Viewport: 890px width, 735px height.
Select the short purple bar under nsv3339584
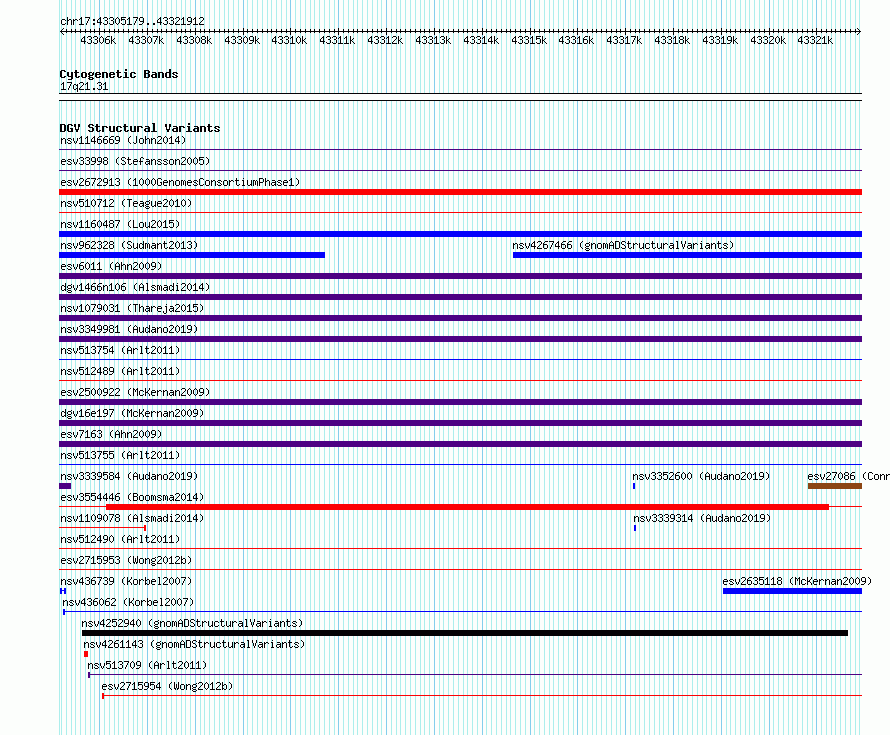(65, 486)
